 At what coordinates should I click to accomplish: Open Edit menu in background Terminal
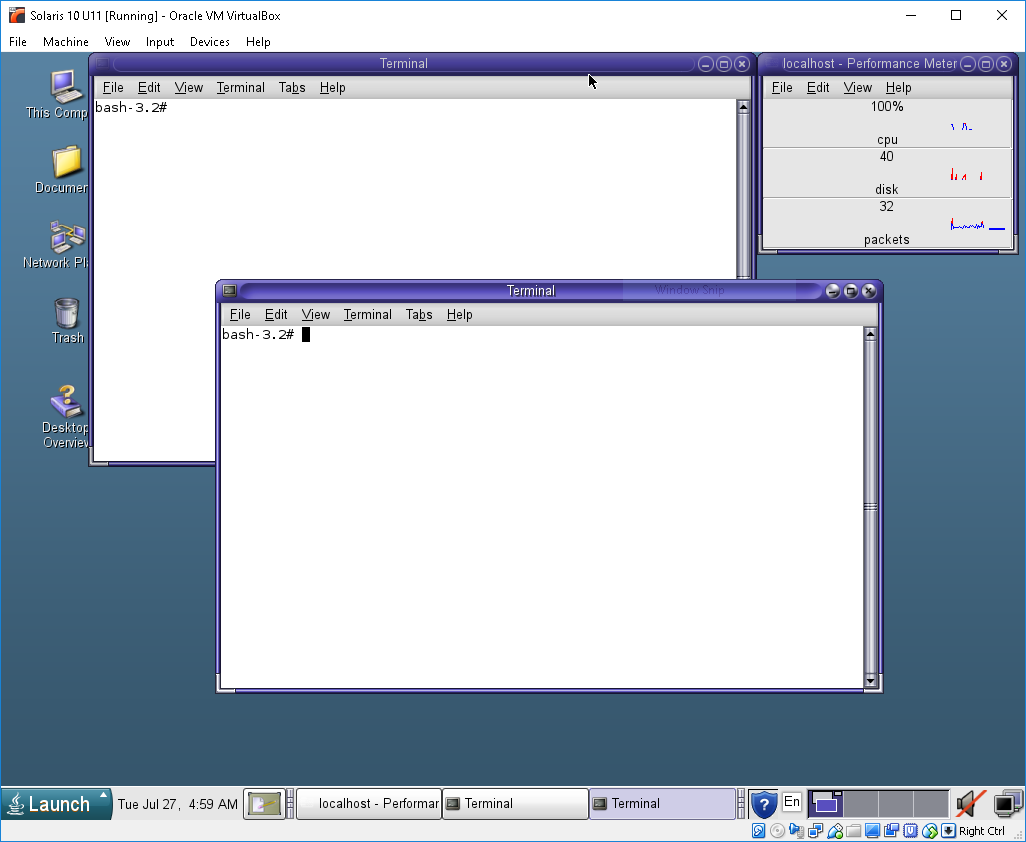[149, 88]
